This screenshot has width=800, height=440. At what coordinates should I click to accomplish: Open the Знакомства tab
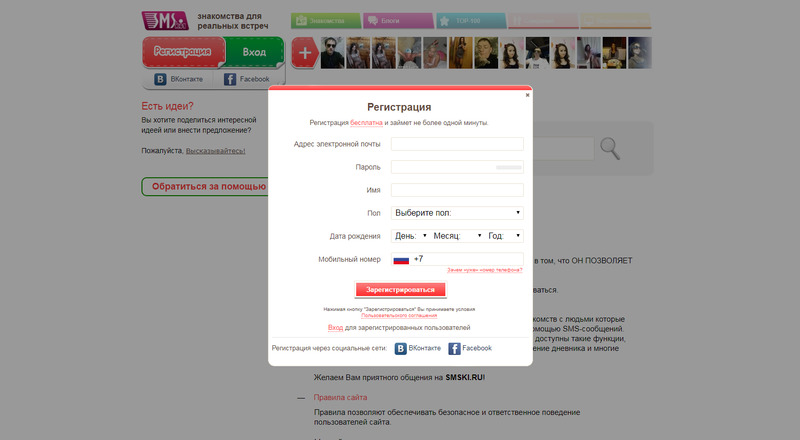tap(326, 21)
